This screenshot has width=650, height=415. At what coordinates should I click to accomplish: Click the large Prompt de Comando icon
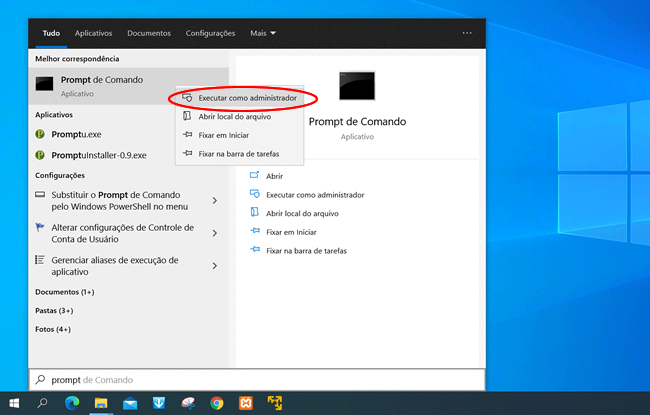coord(357,86)
